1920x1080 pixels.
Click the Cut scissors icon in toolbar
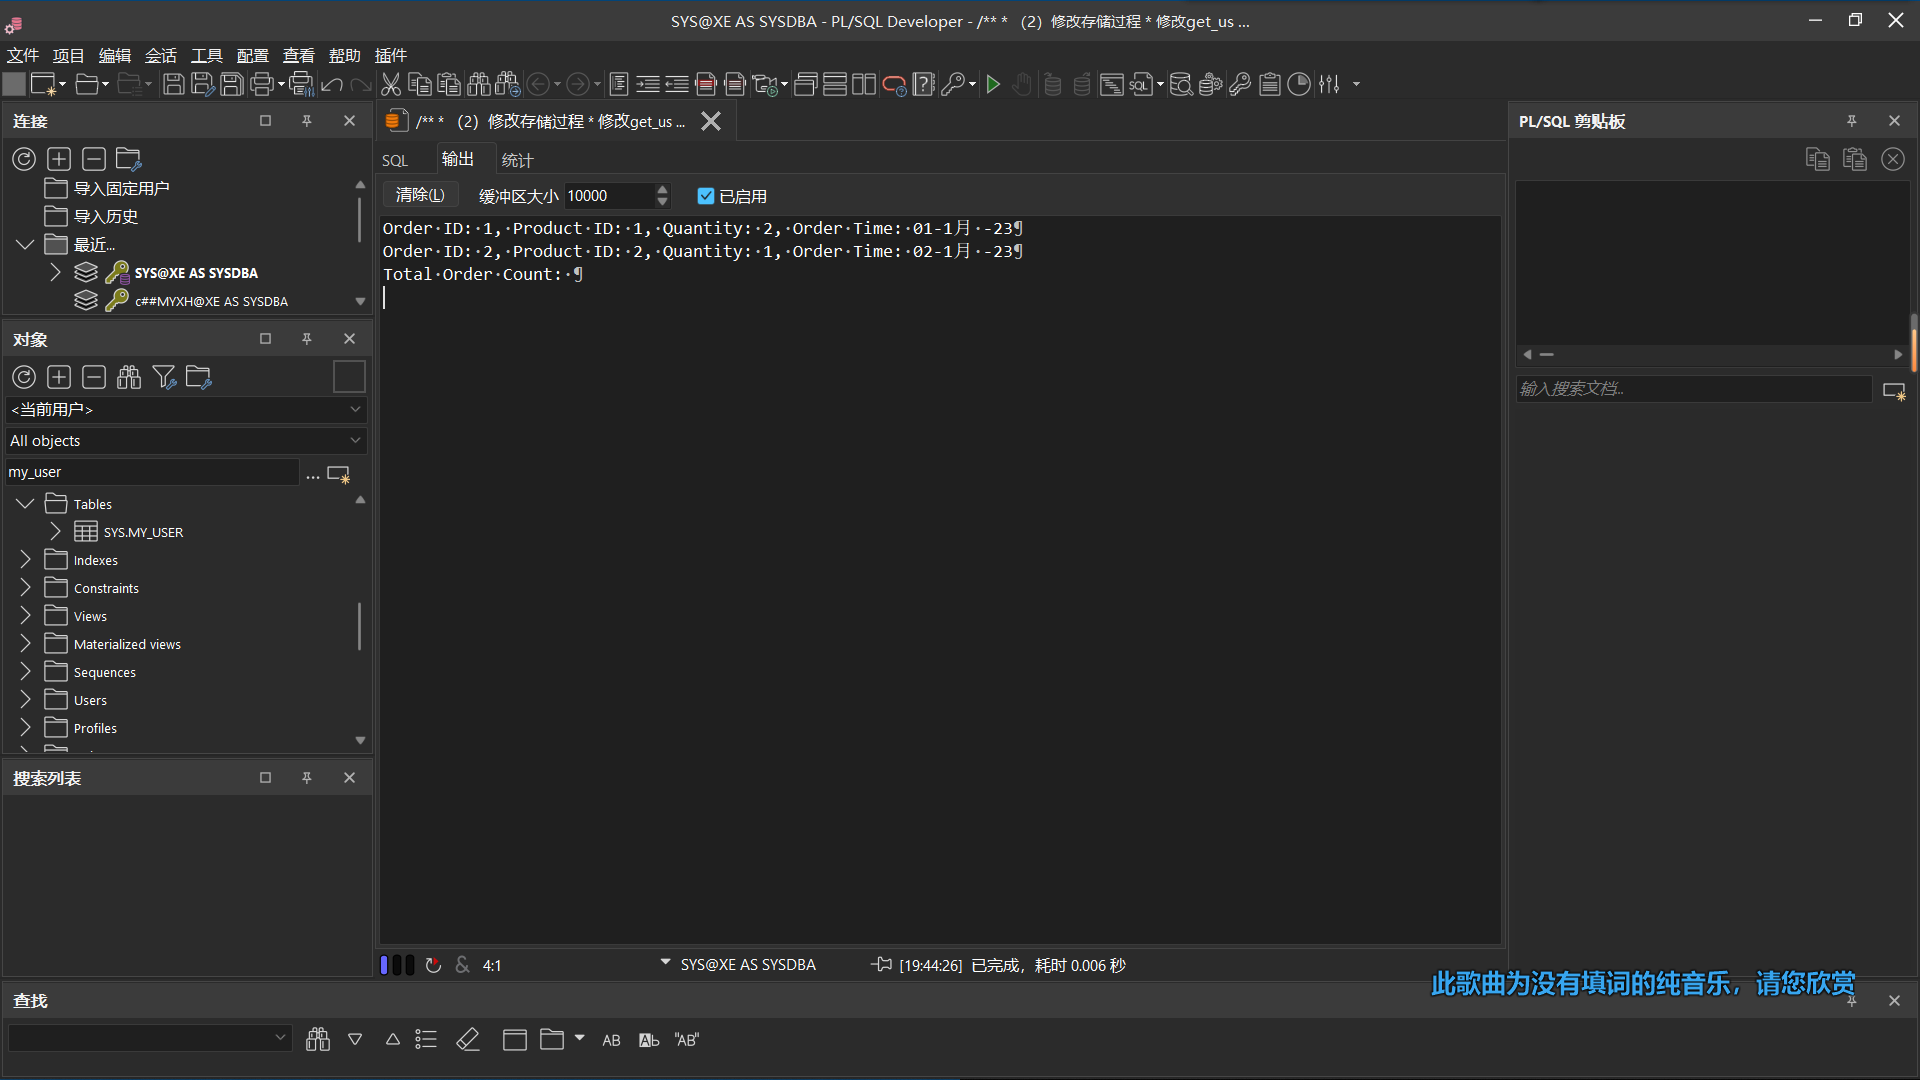[x=391, y=85]
